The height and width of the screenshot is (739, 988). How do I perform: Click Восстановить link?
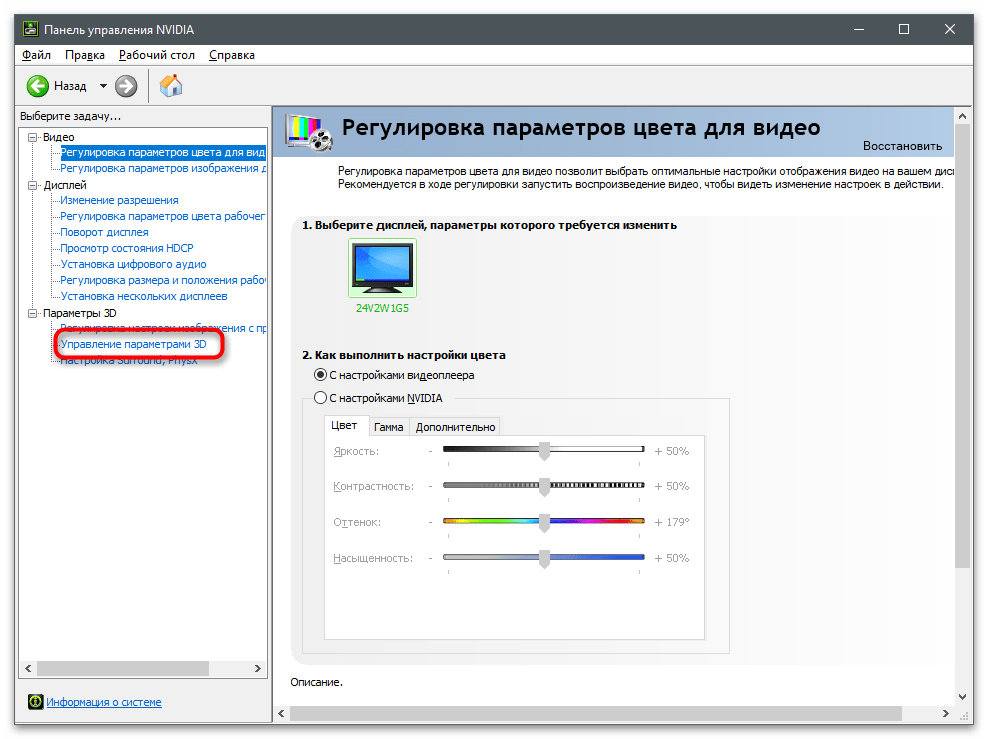pos(902,146)
